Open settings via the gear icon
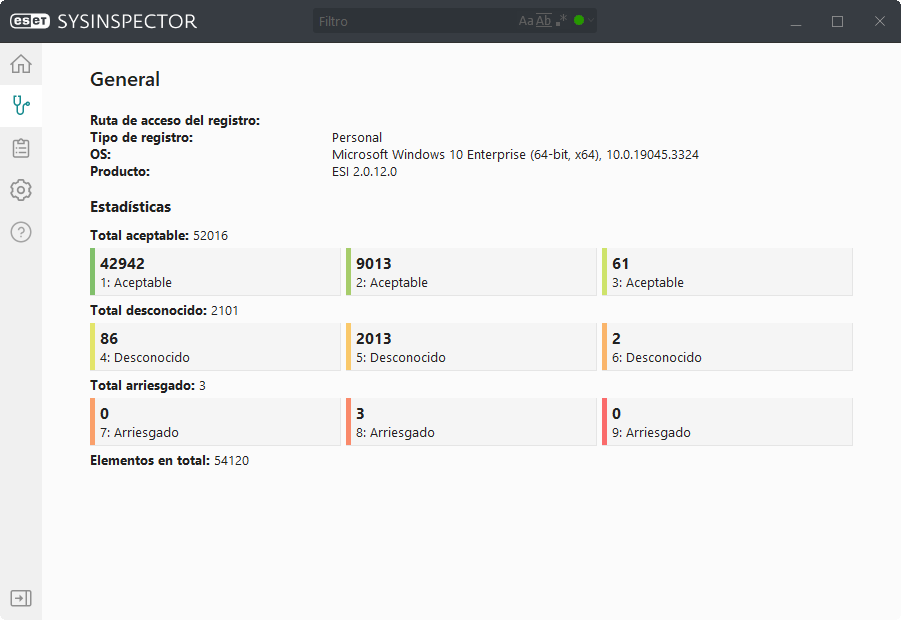Image resolution: width=901 pixels, height=620 pixels. [21, 190]
